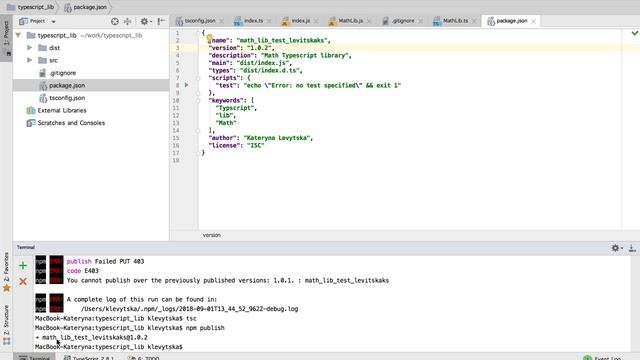Close the package.json editor tab

tap(533, 21)
